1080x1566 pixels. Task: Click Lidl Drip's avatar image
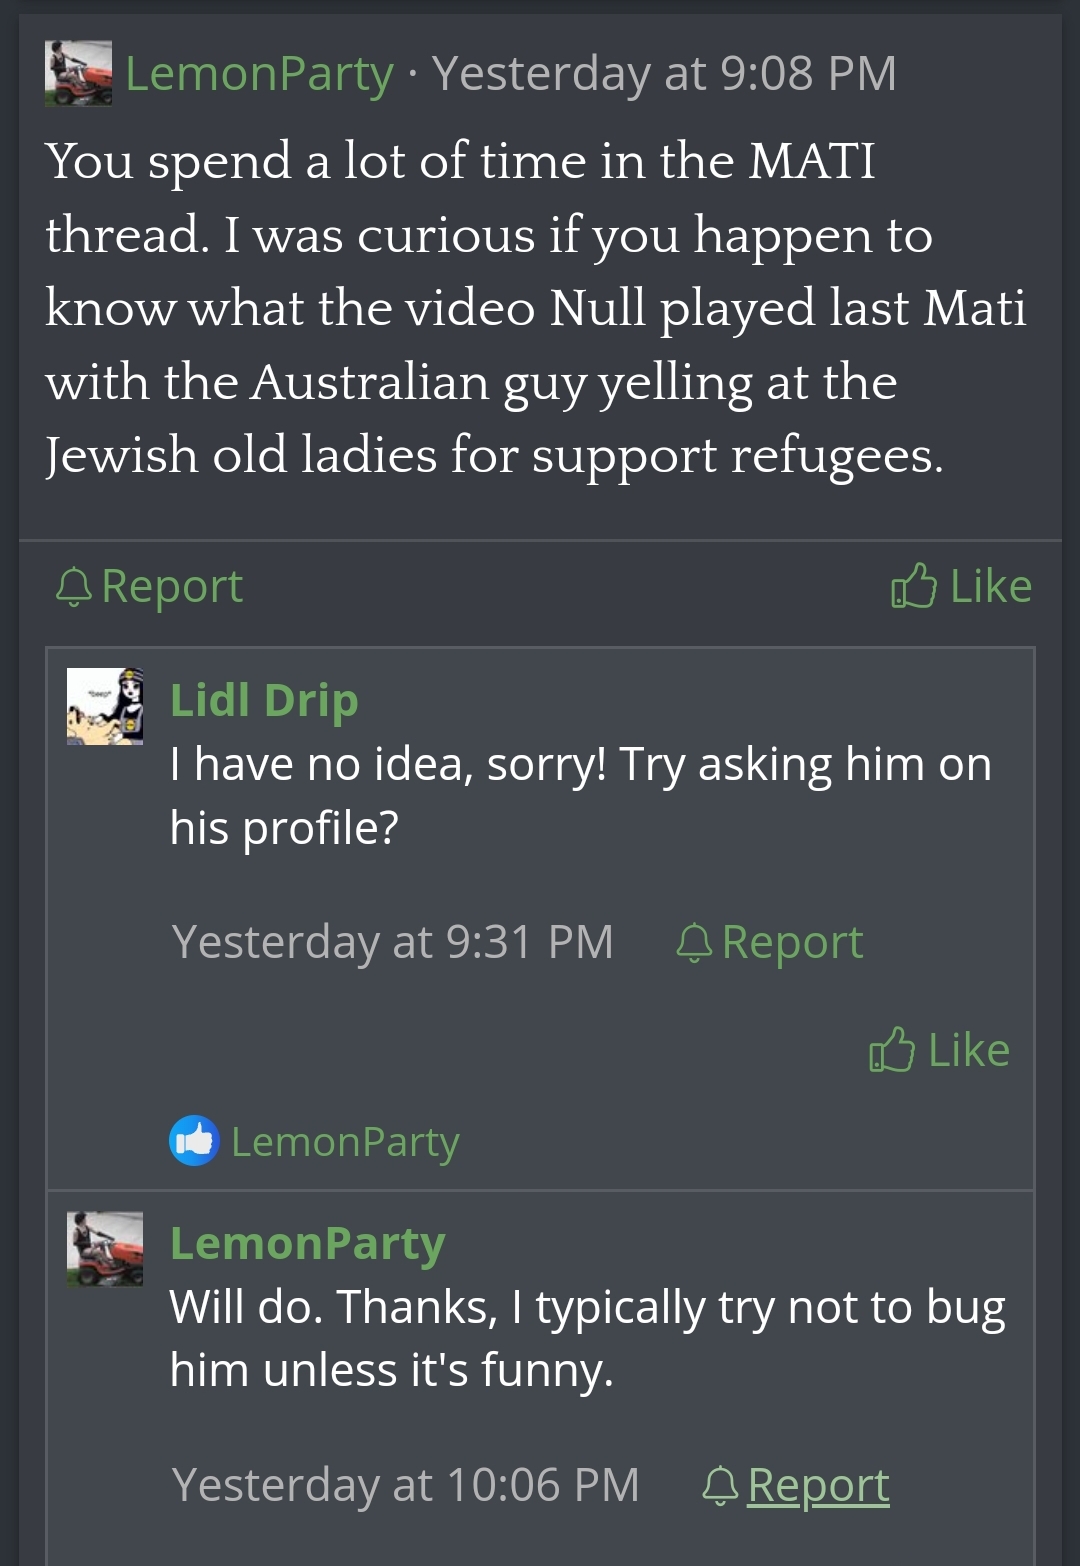(x=105, y=706)
